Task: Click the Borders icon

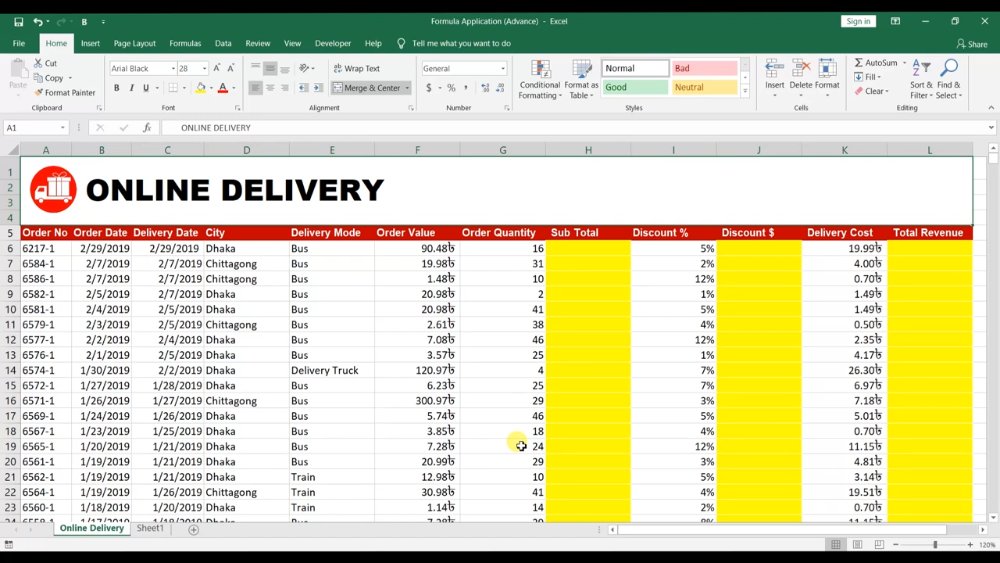Action: click(x=173, y=88)
